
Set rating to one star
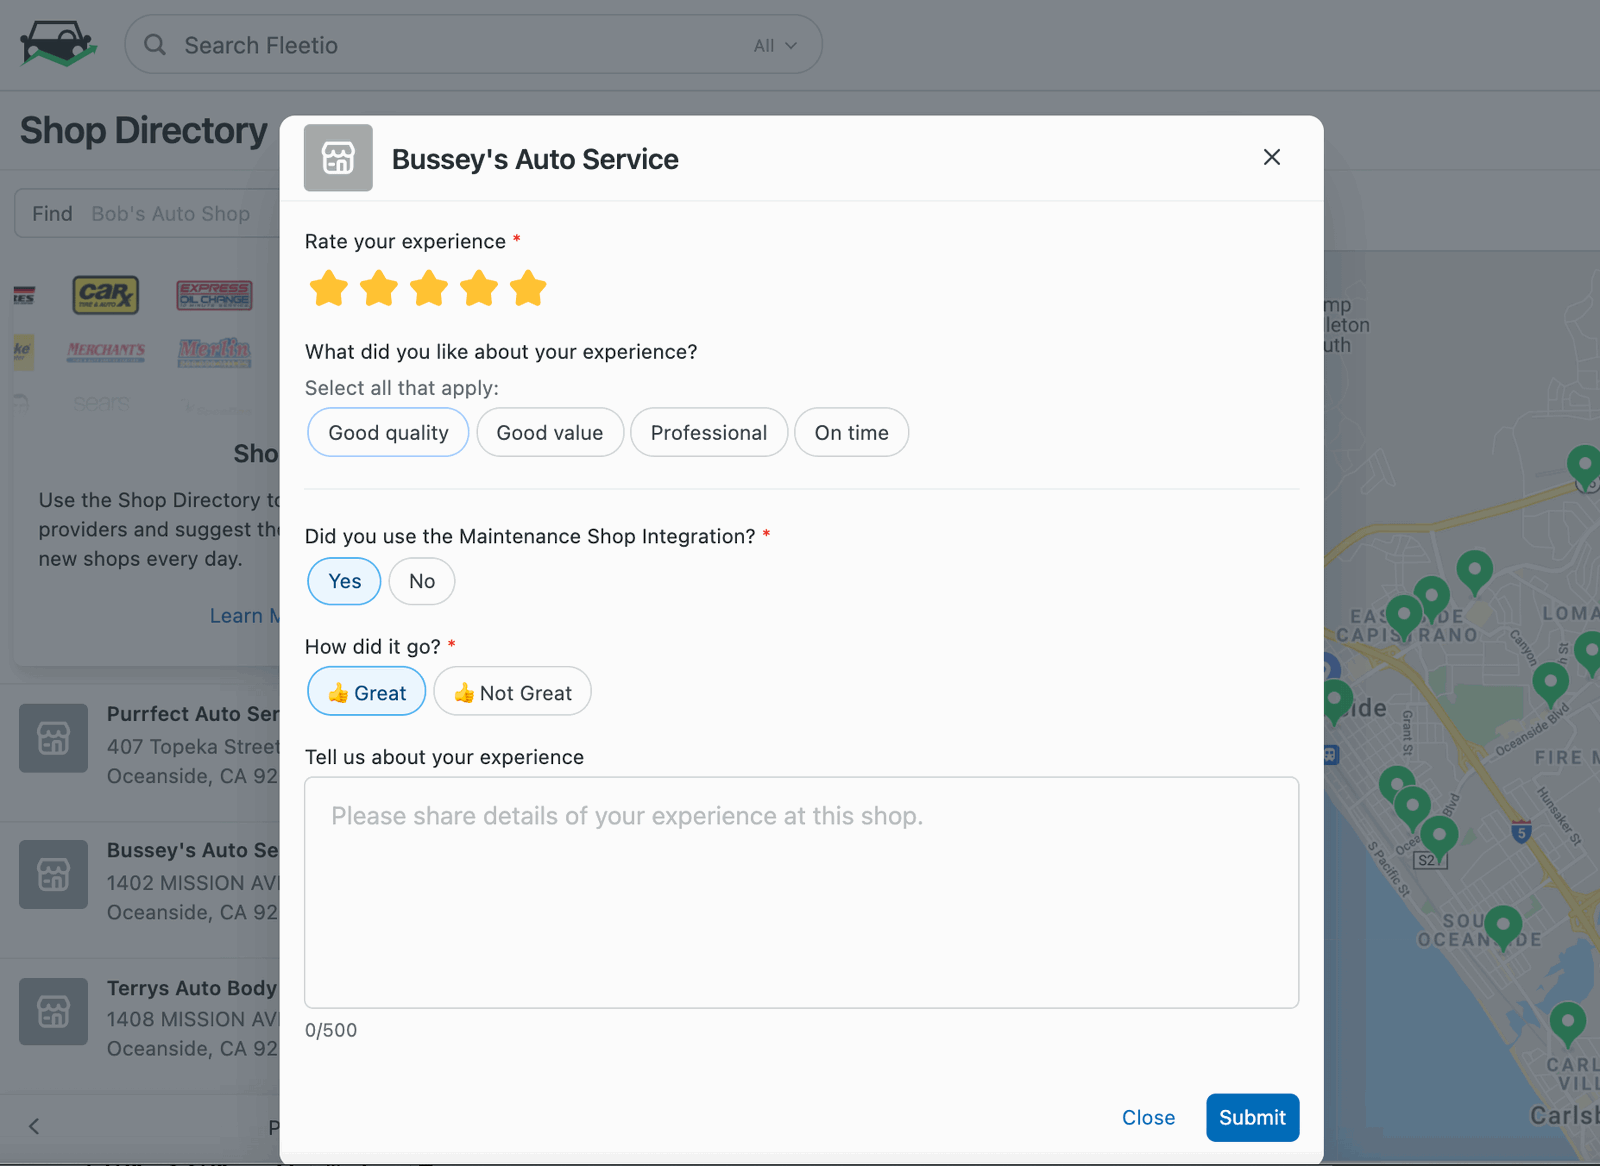329,289
